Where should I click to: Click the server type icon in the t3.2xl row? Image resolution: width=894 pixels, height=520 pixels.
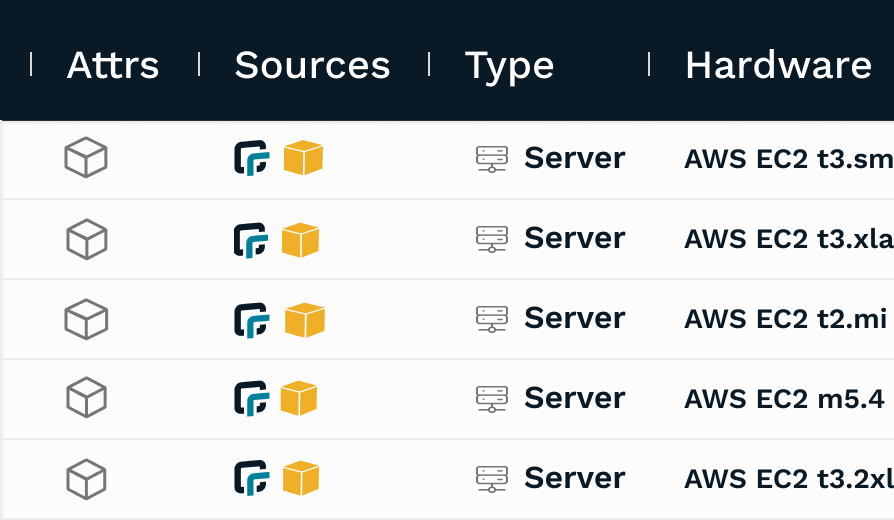point(491,478)
